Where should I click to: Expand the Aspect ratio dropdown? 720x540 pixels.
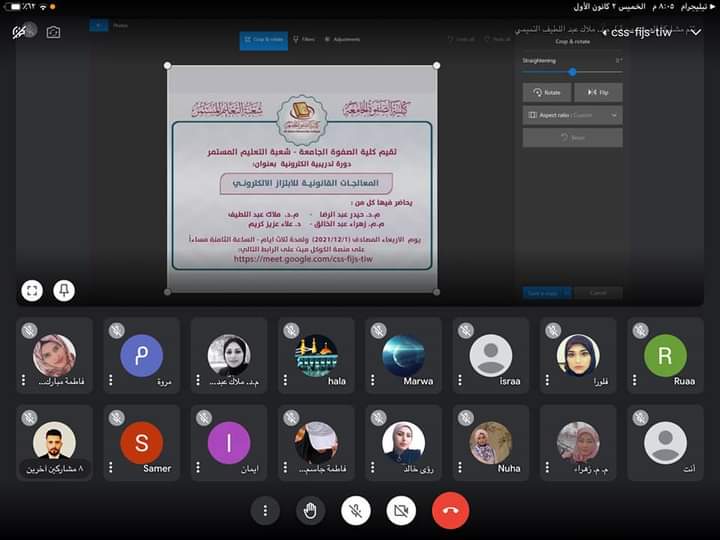tap(572, 115)
